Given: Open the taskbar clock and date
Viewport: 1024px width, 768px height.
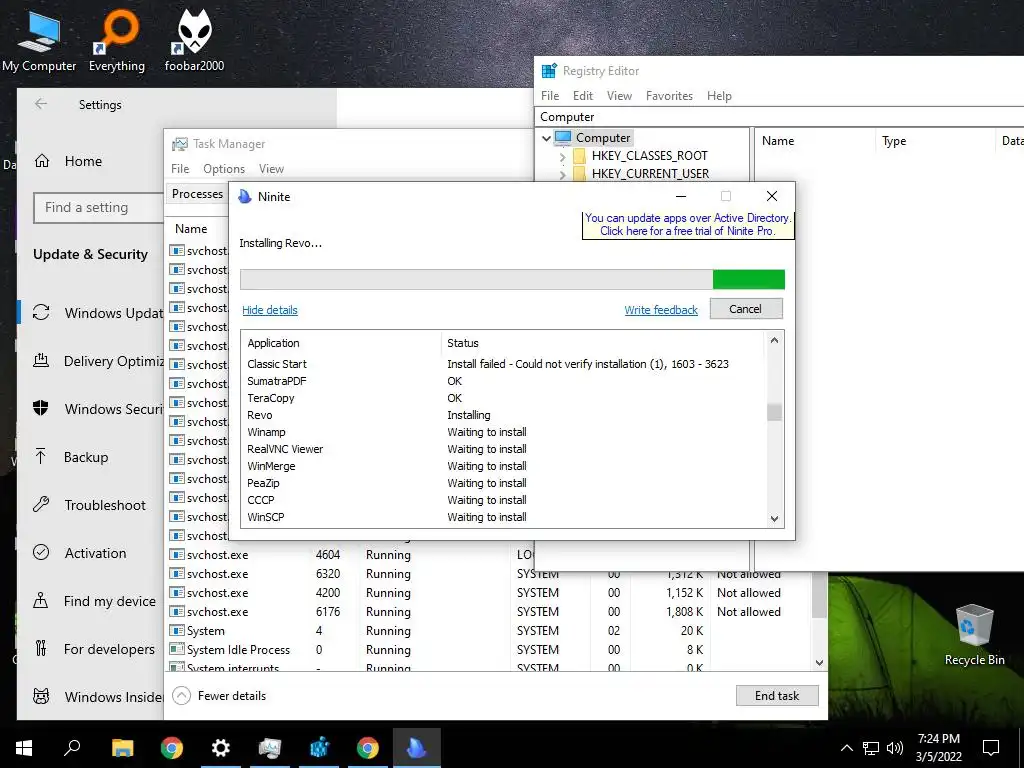Looking at the screenshot, I should [x=938, y=748].
